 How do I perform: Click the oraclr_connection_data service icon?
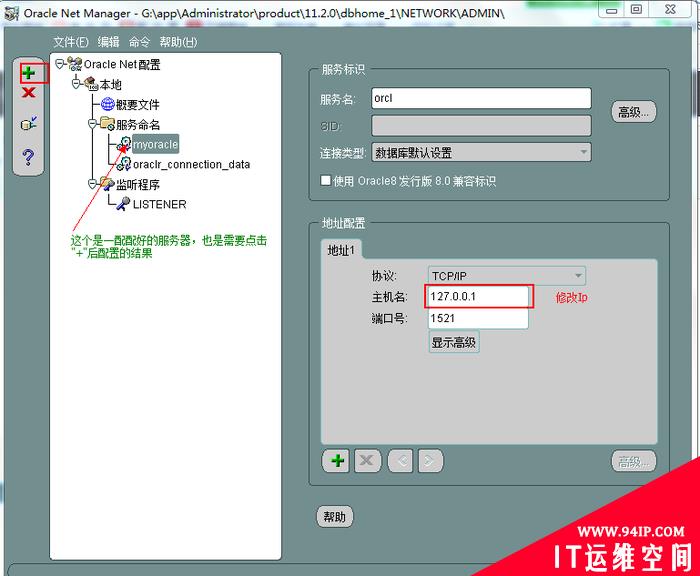click(124, 164)
